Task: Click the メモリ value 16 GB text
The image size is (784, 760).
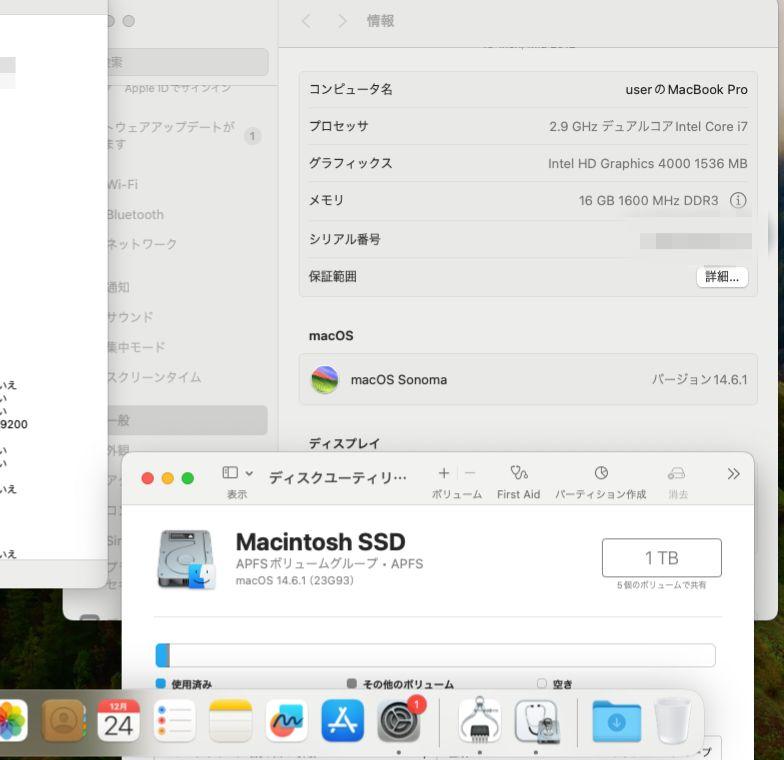Action: pyautogui.click(x=648, y=200)
